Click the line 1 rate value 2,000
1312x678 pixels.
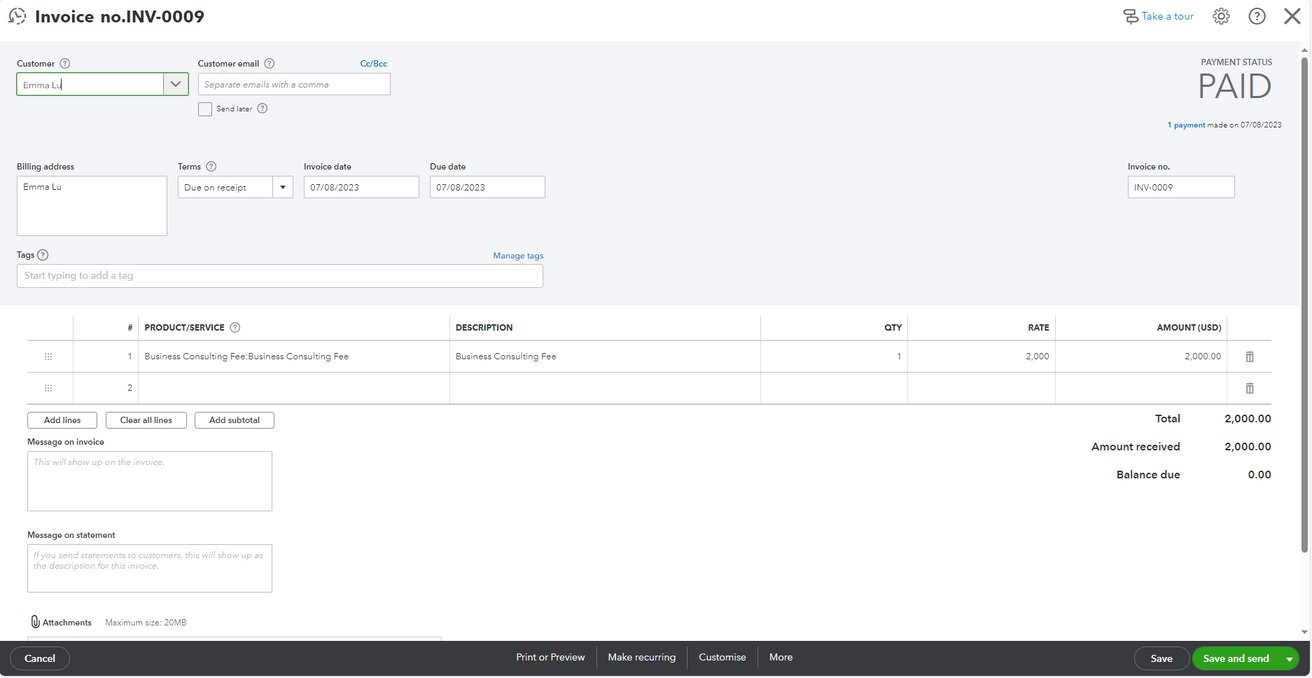click(1037, 357)
